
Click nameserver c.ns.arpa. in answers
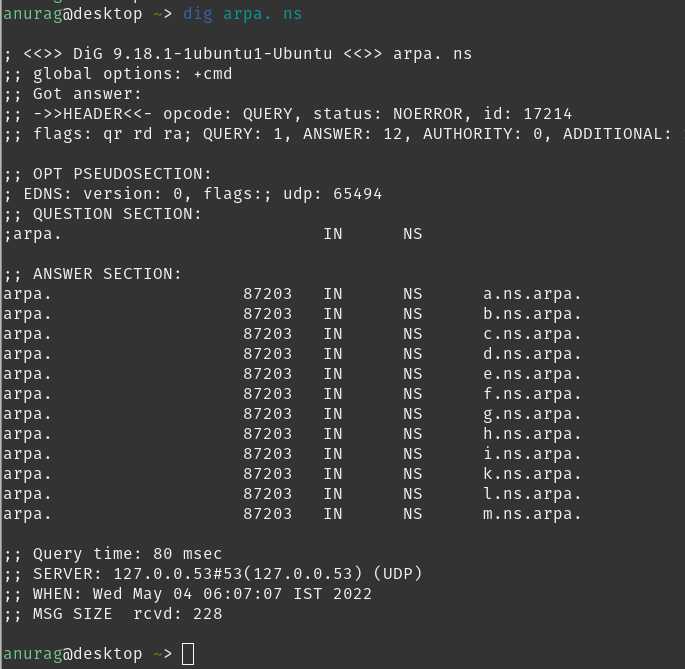click(532, 334)
